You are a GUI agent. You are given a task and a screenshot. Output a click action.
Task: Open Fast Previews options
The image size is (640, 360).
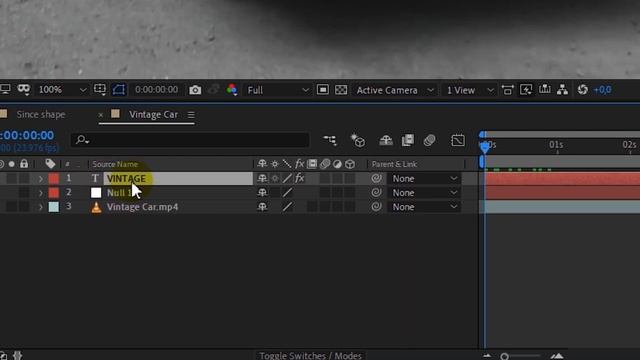[526, 90]
